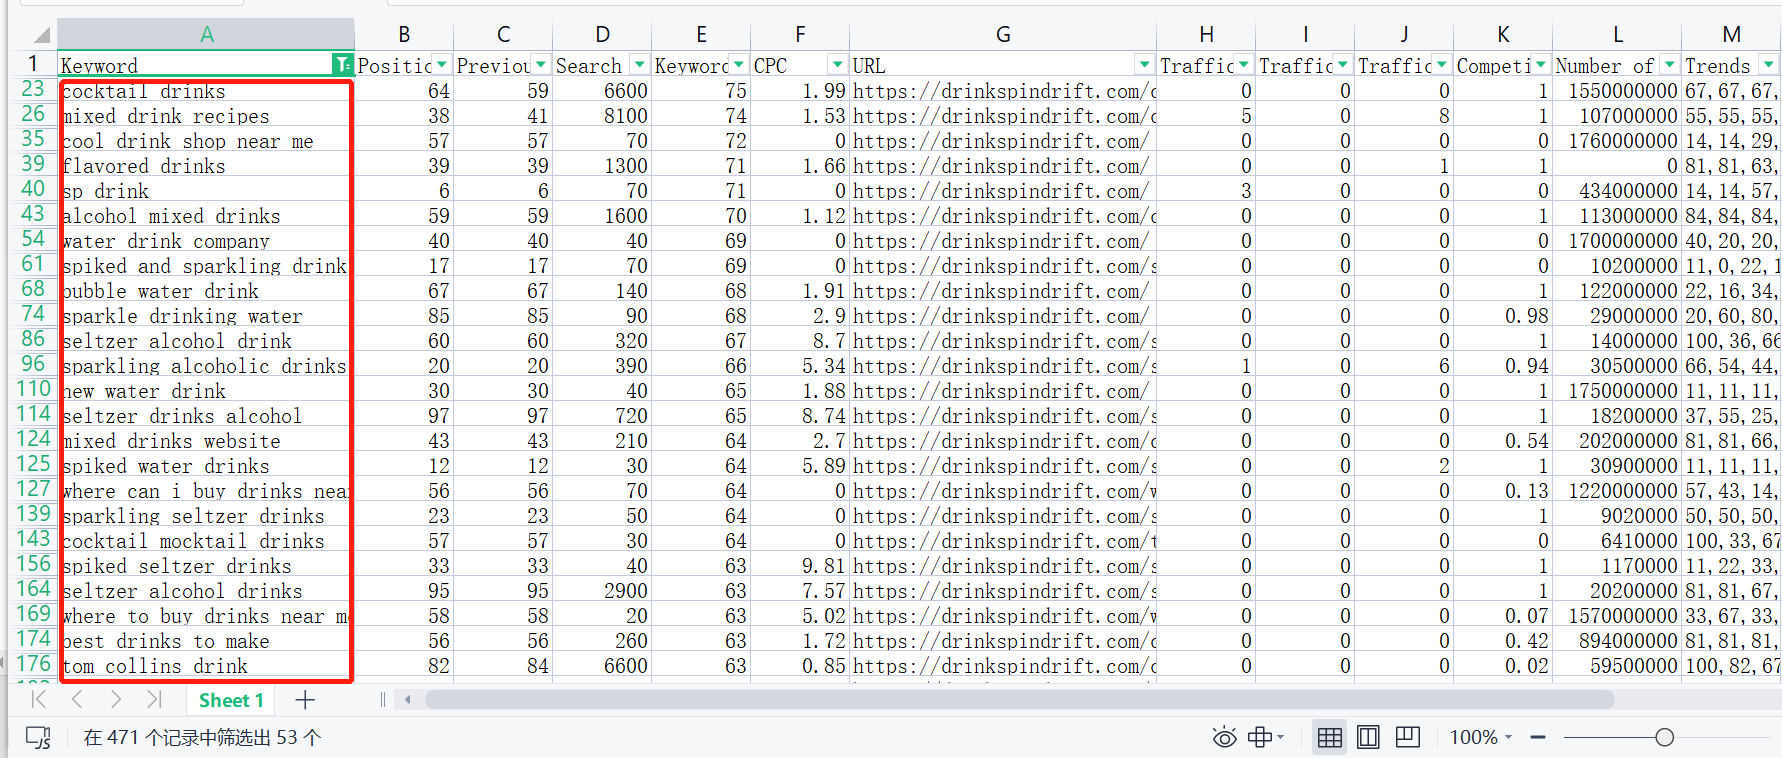Expand the Position column filter
This screenshot has height=758, width=1782.
click(x=441, y=65)
